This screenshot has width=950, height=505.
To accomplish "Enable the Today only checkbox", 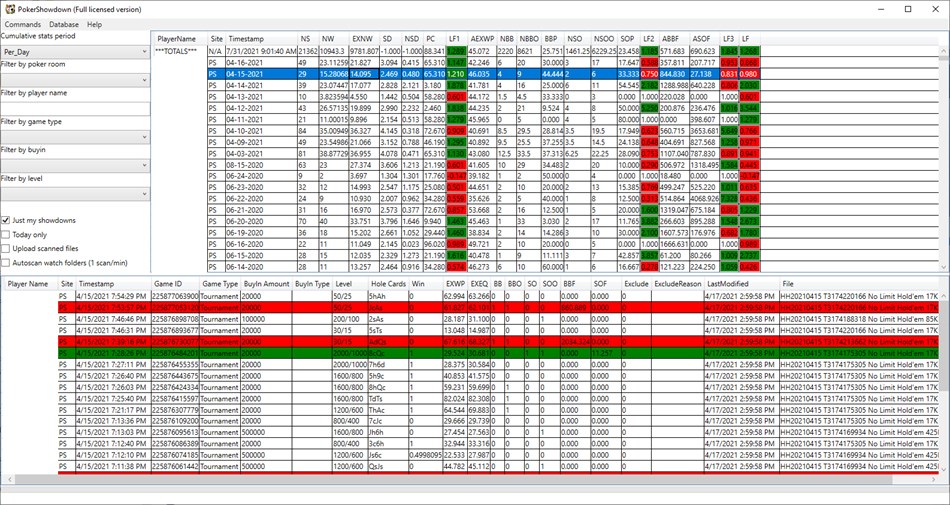I will tap(6, 234).
